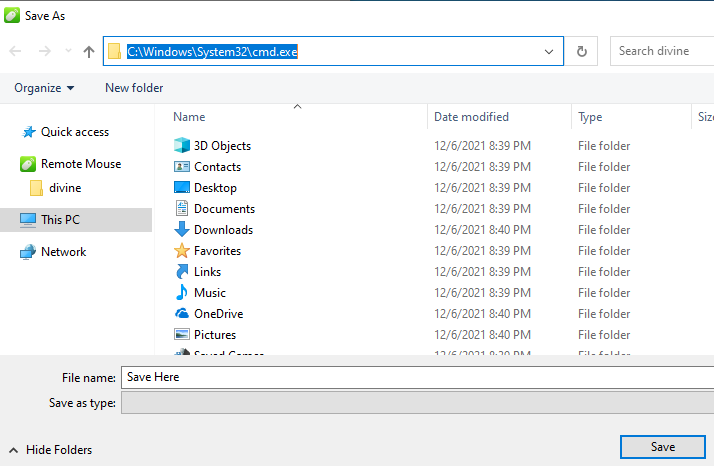This screenshot has width=714, height=466.
Task: Select the Music folder name
Action: click(210, 292)
